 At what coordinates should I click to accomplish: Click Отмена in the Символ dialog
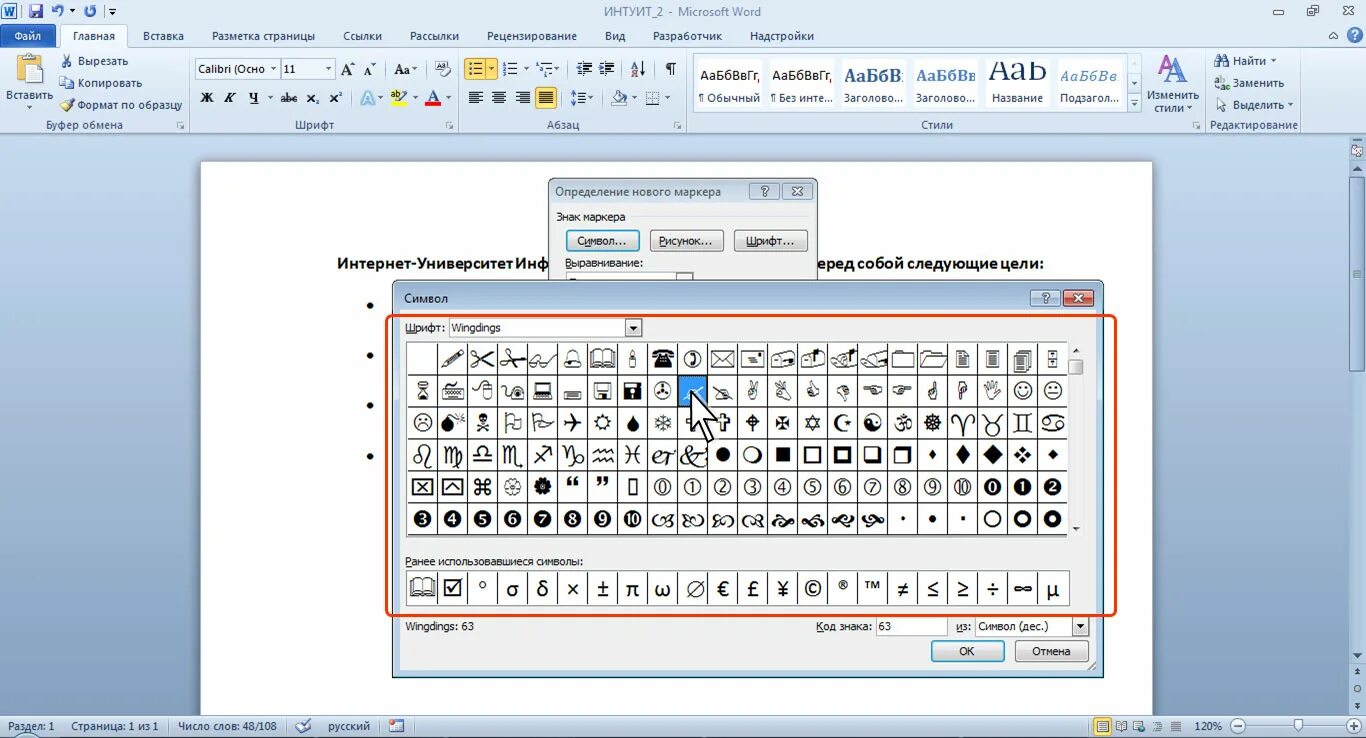click(1051, 651)
